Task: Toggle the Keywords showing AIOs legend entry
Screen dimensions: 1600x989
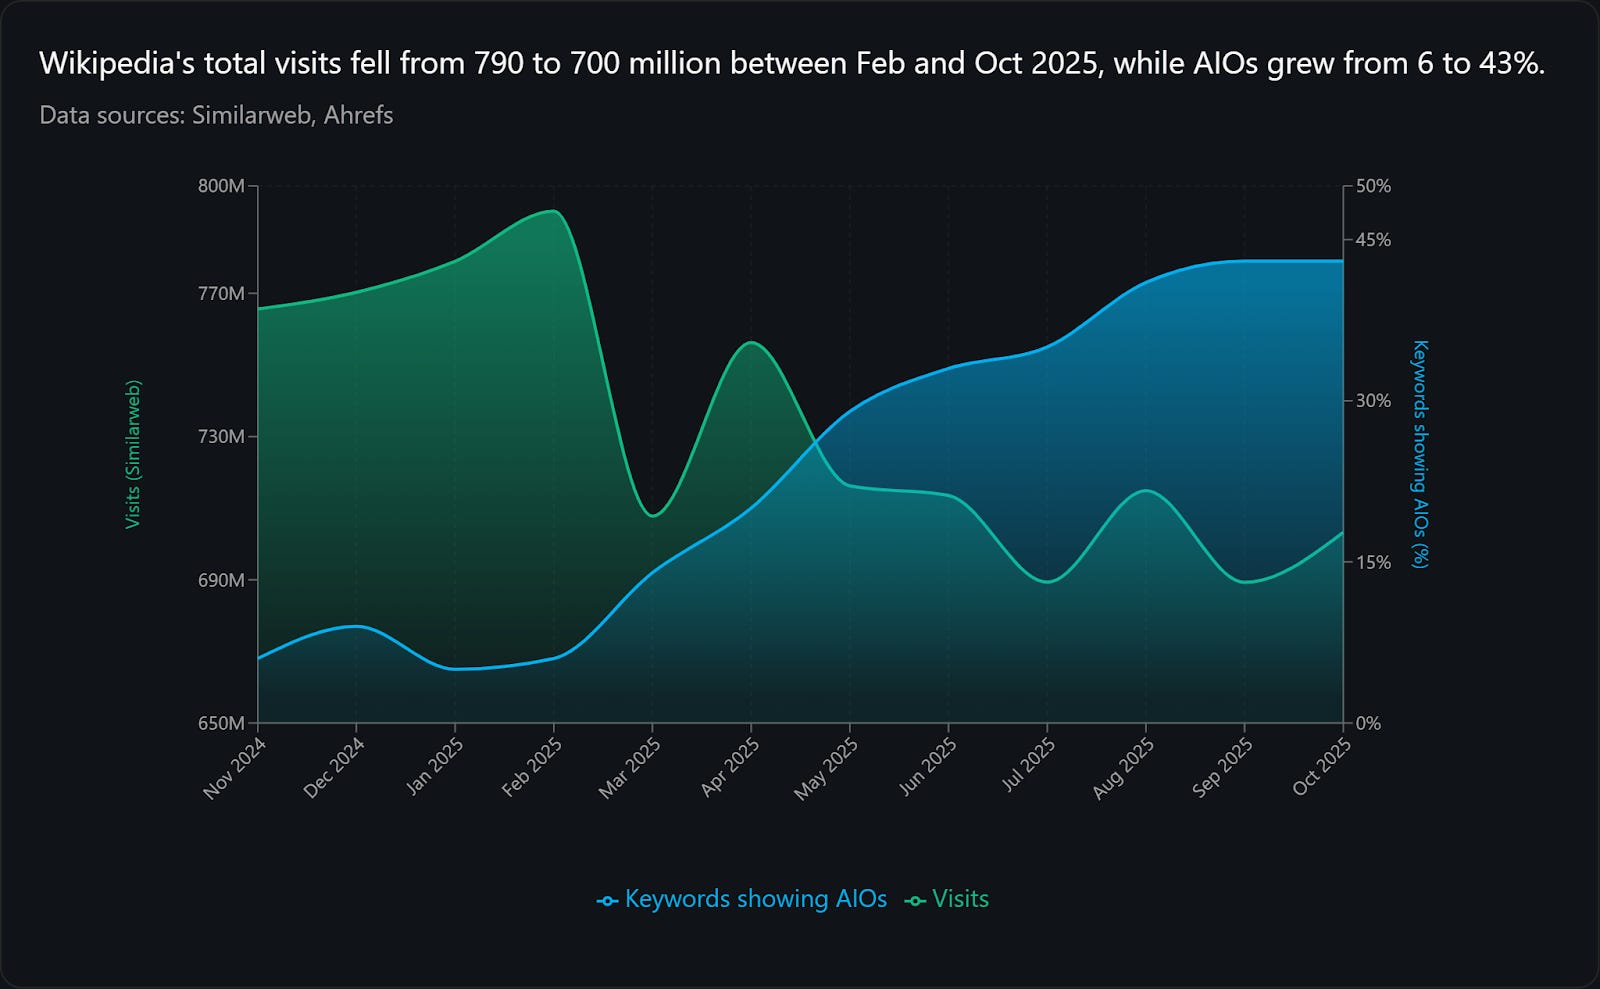Action: tap(755, 899)
